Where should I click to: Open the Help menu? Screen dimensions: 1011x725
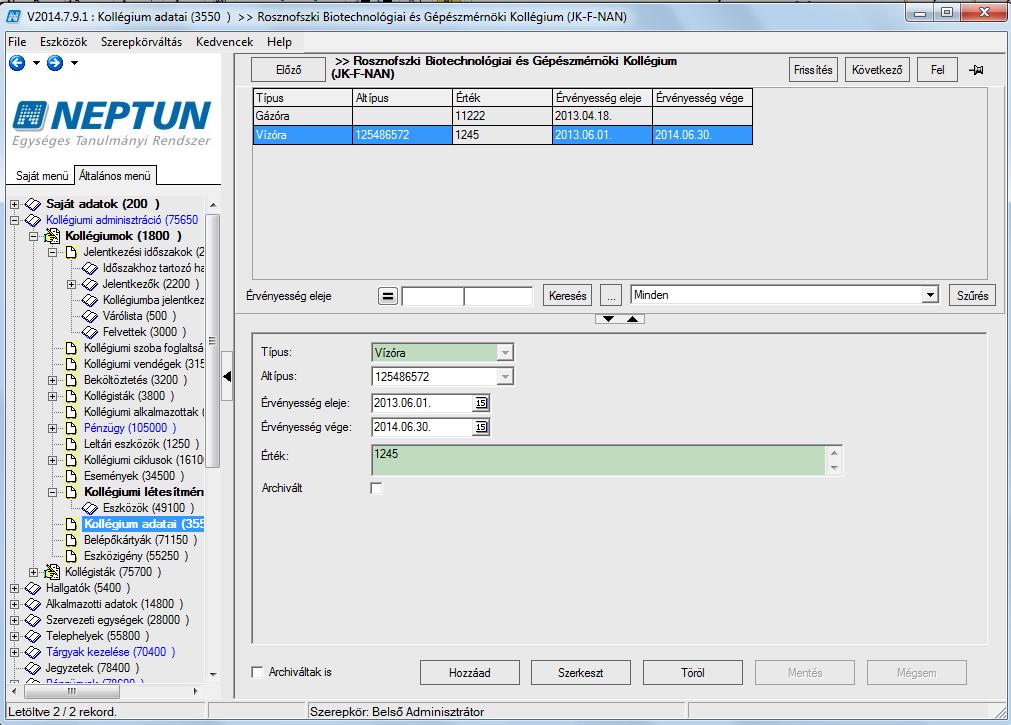[x=279, y=42]
